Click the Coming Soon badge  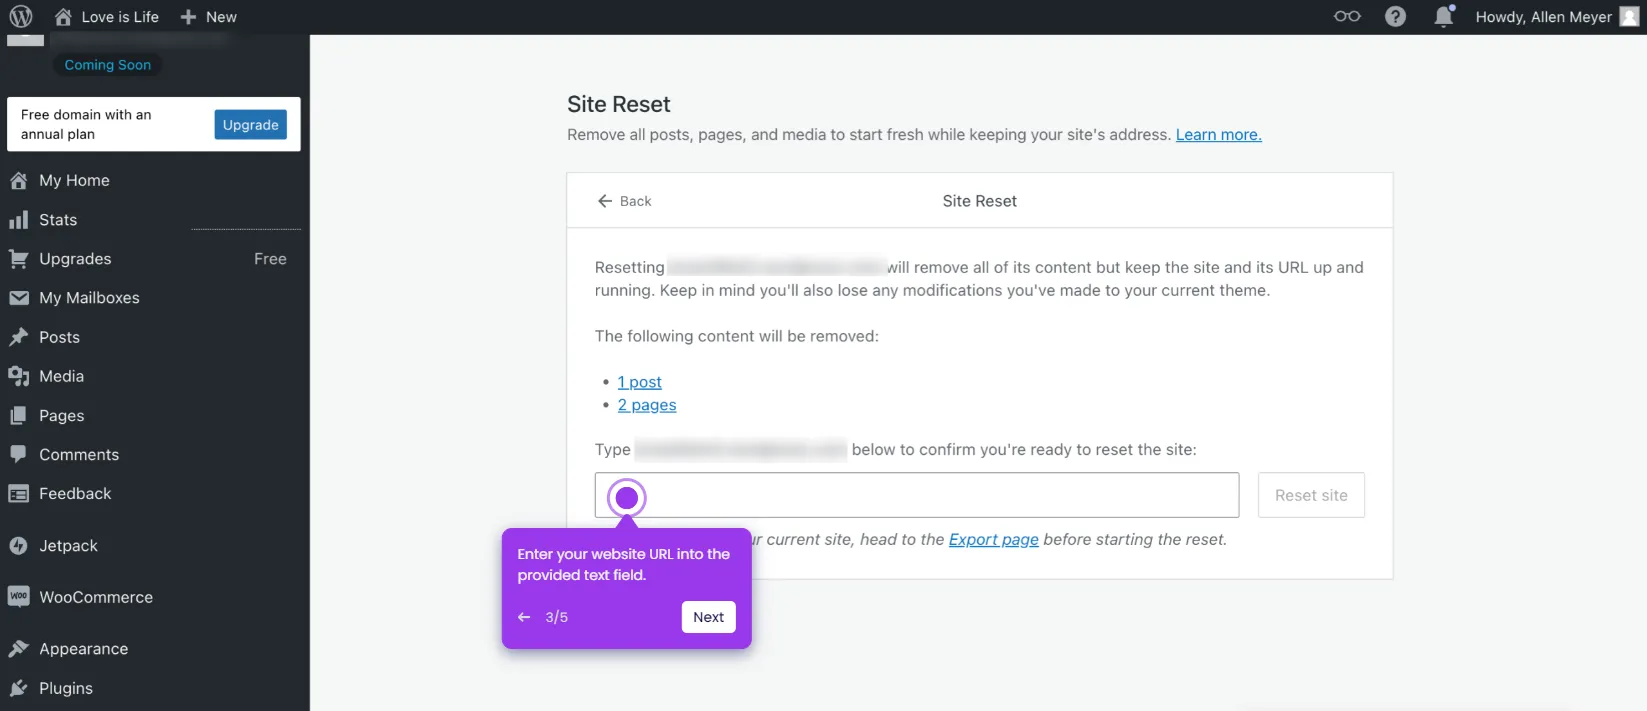point(108,65)
